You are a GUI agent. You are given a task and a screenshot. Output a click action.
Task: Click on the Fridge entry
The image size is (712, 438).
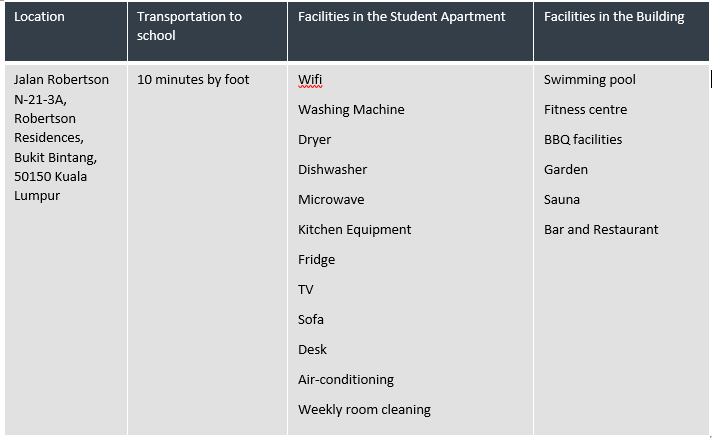point(316,260)
